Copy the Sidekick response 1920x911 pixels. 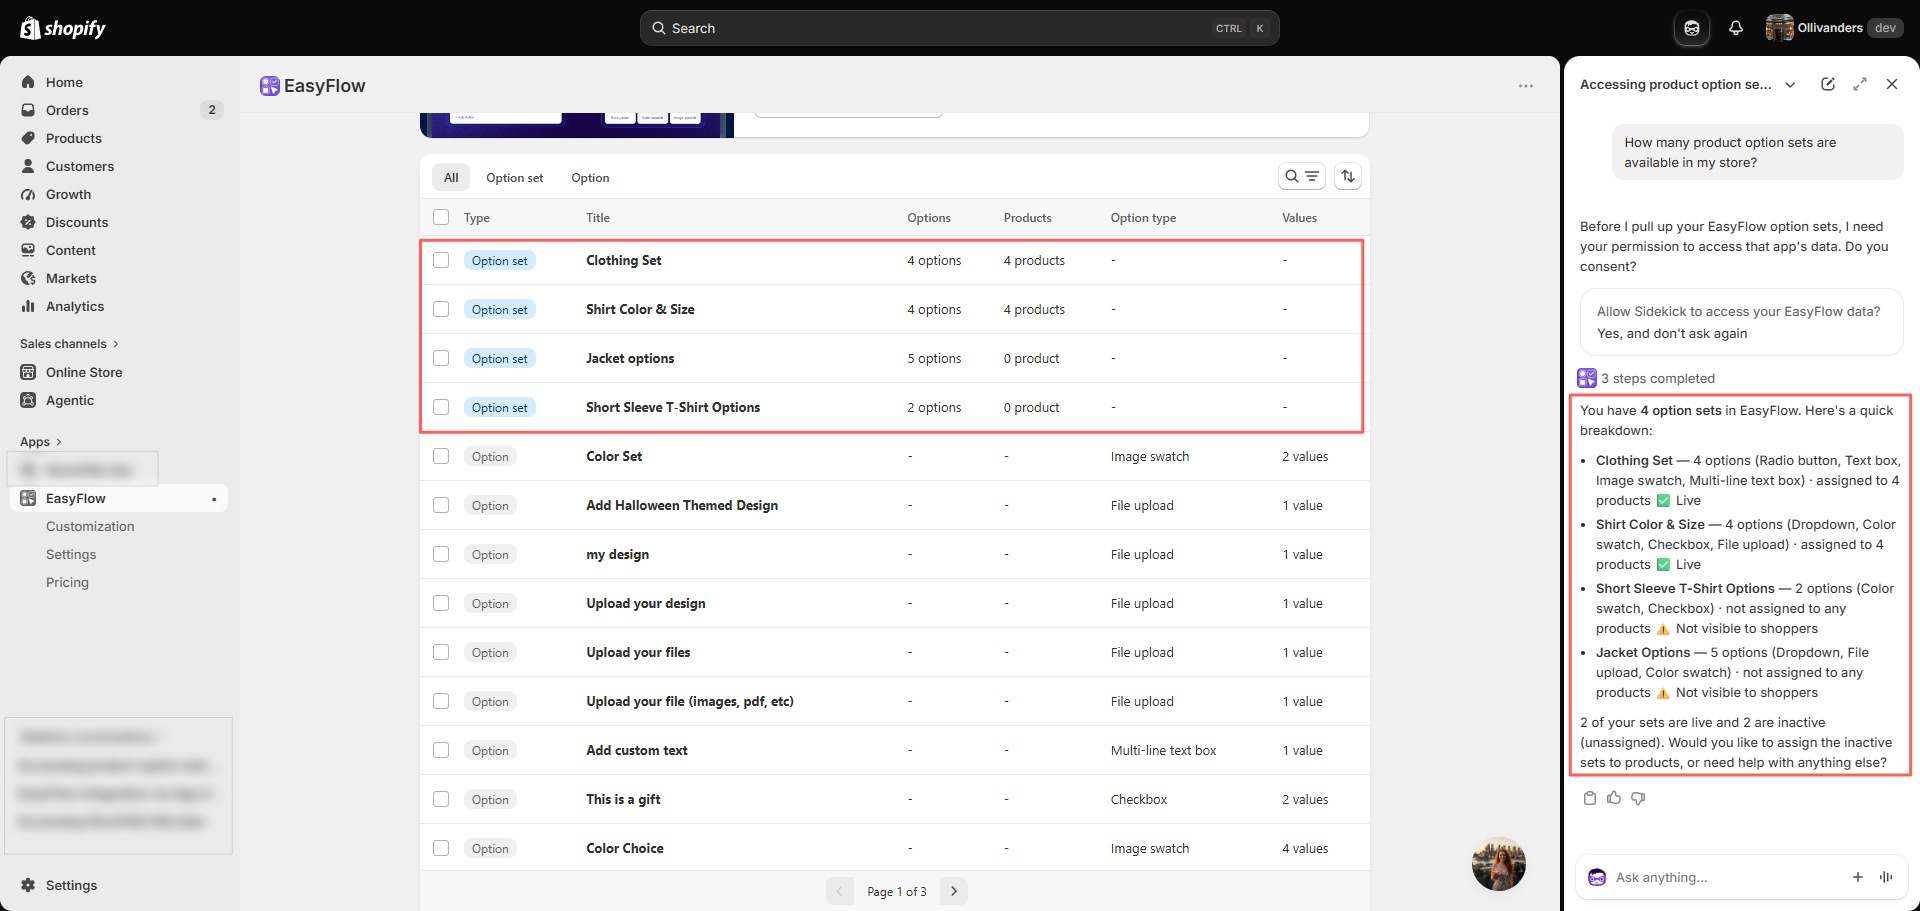coord(1590,798)
